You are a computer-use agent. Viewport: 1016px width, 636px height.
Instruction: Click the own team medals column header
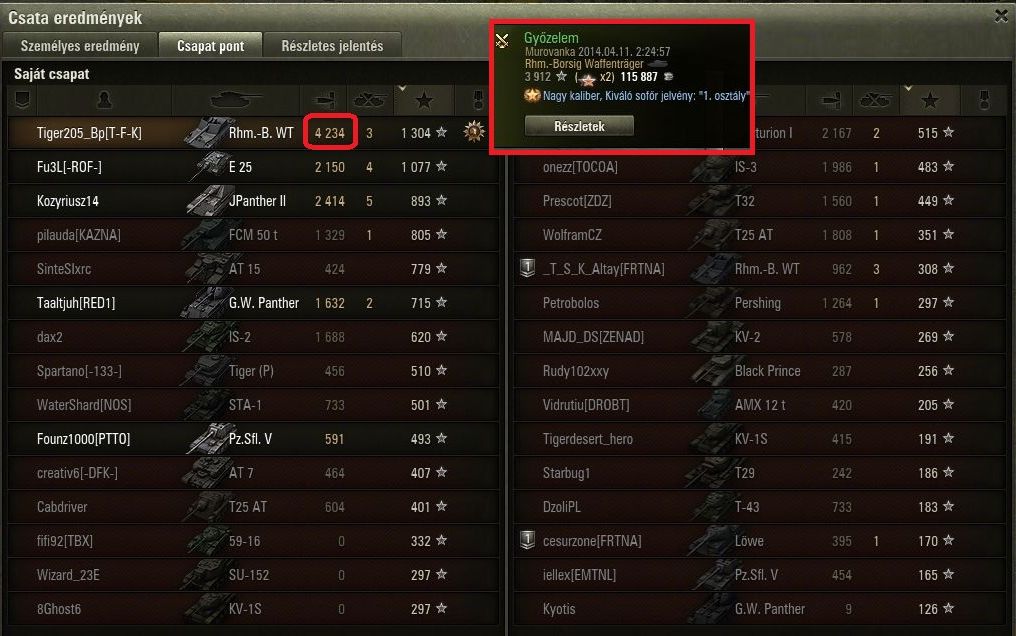(479, 100)
